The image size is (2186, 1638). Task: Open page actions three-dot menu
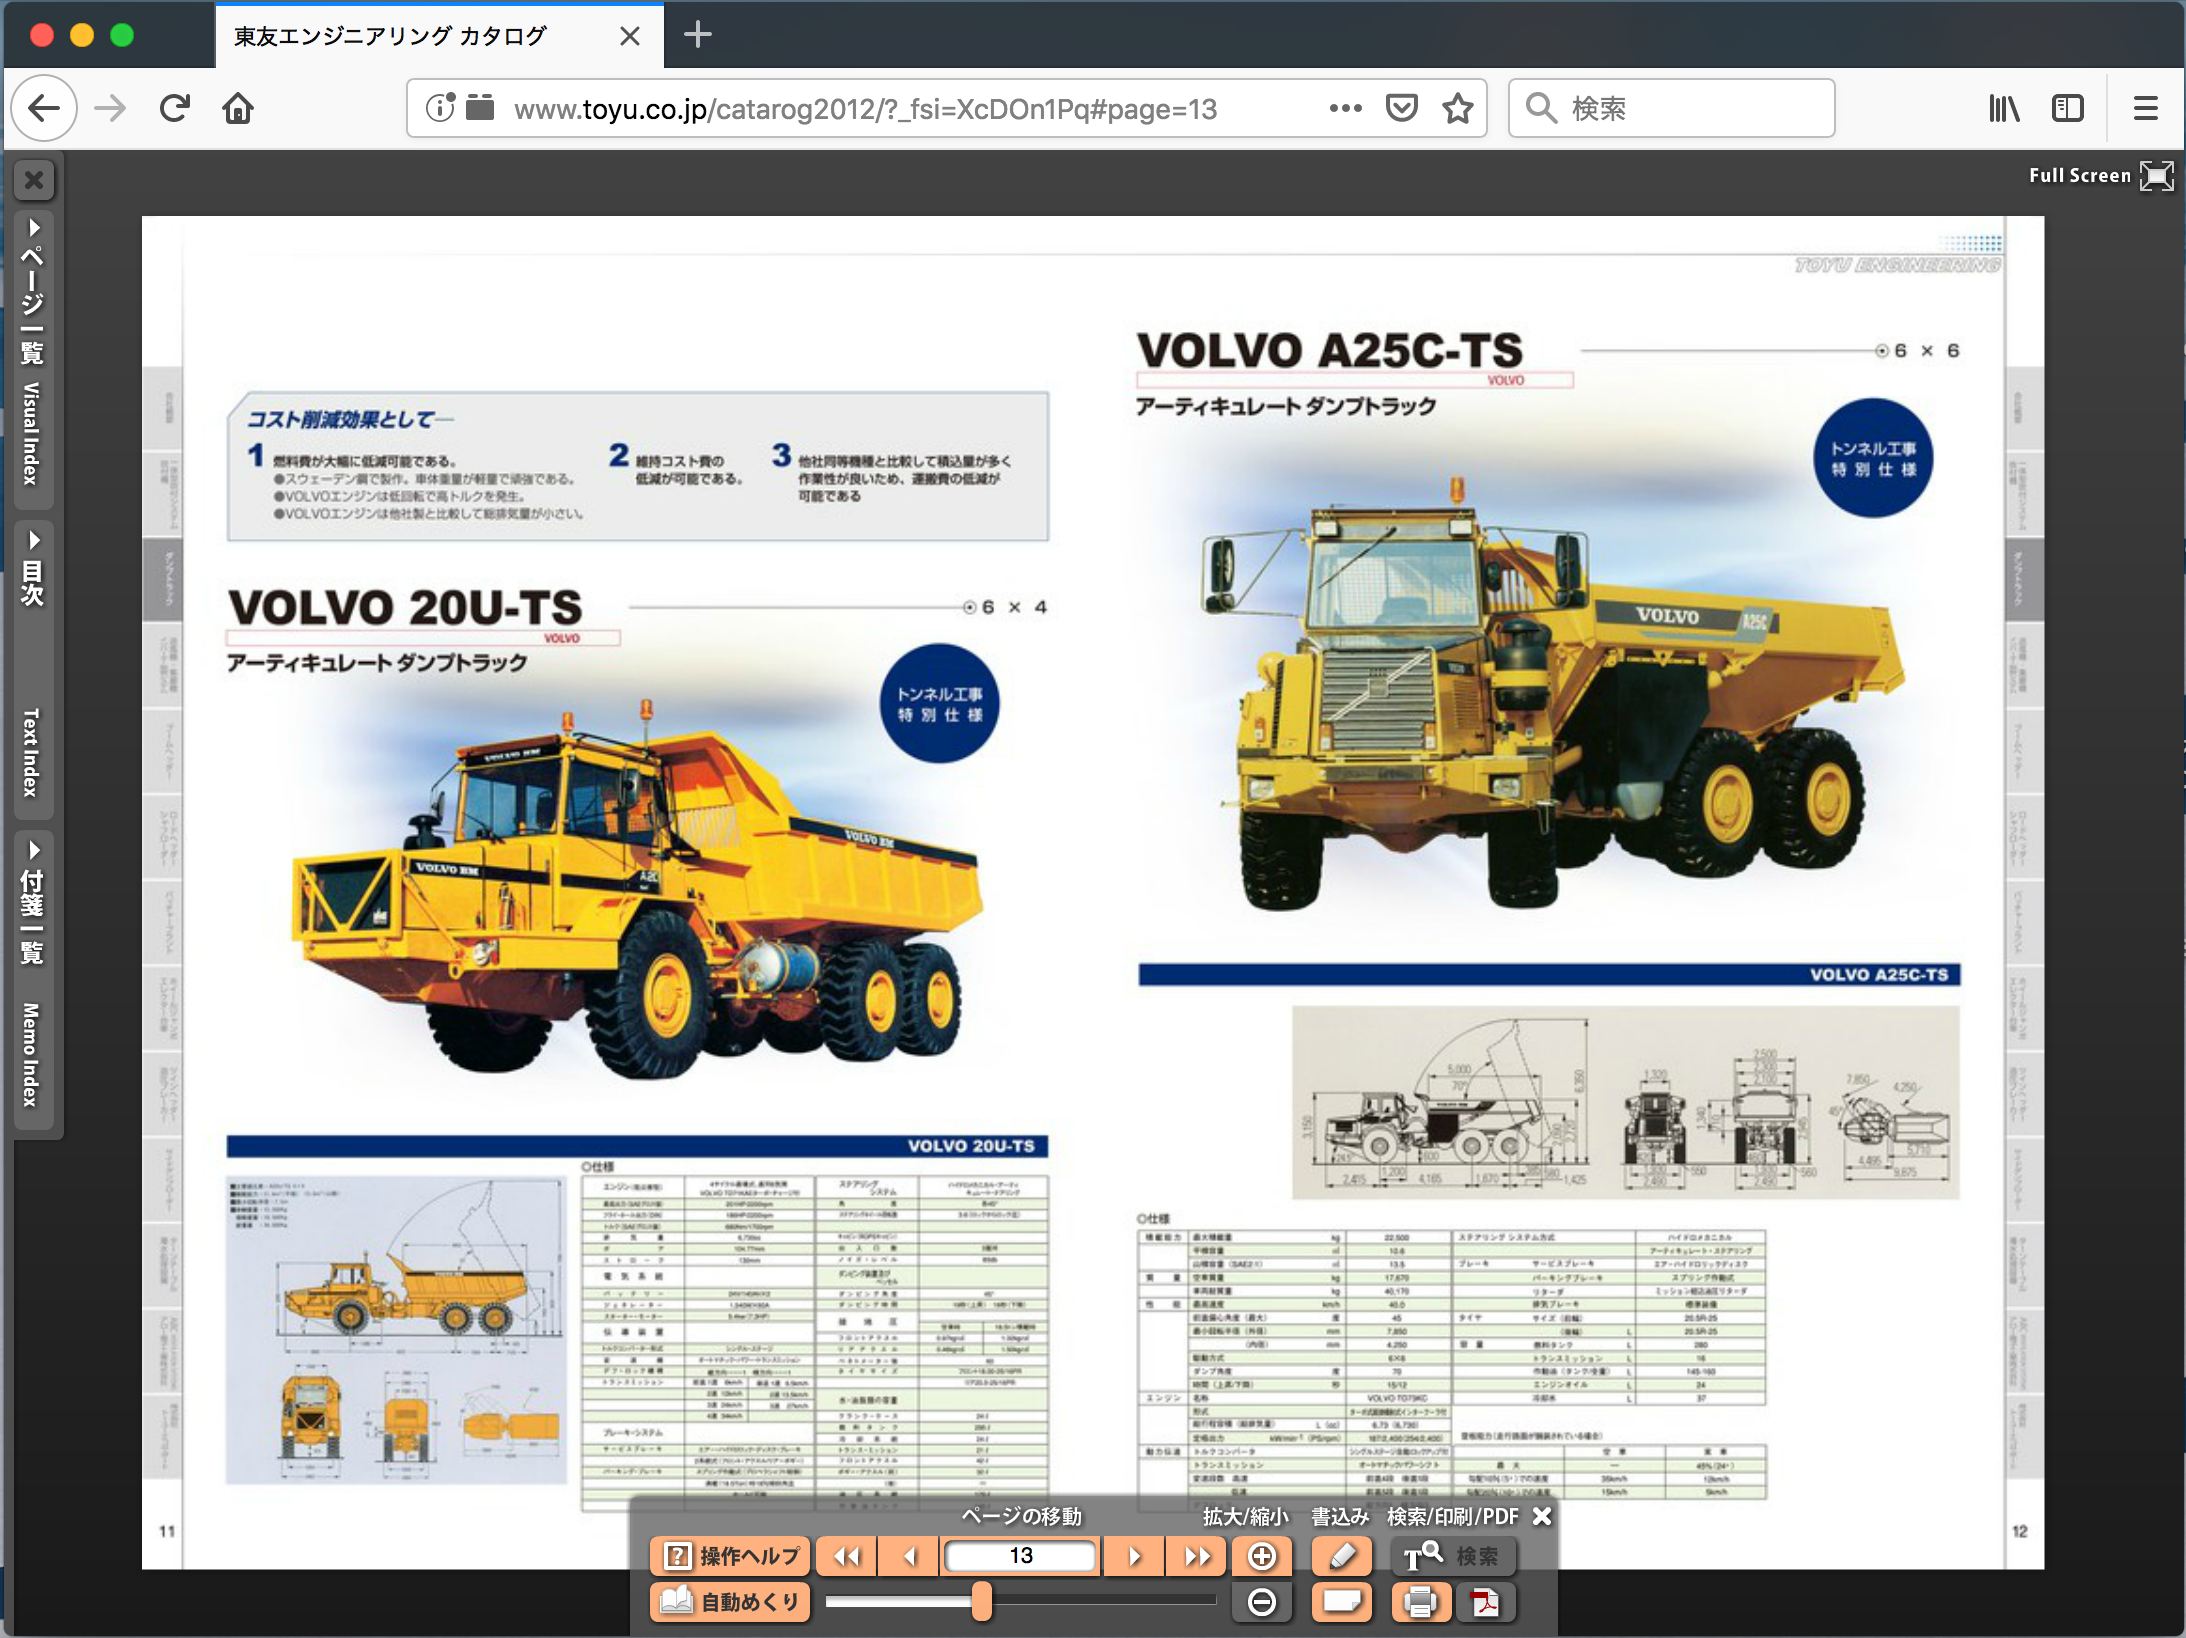[1345, 108]
